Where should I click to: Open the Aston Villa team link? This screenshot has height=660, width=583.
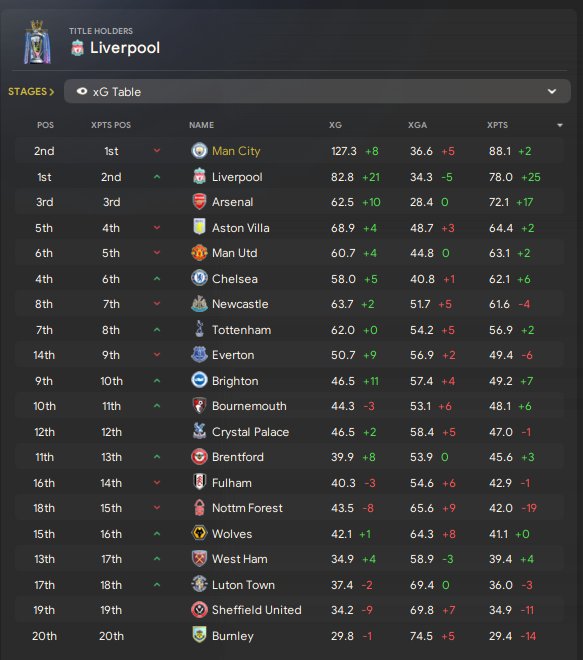tap(241, 228)
